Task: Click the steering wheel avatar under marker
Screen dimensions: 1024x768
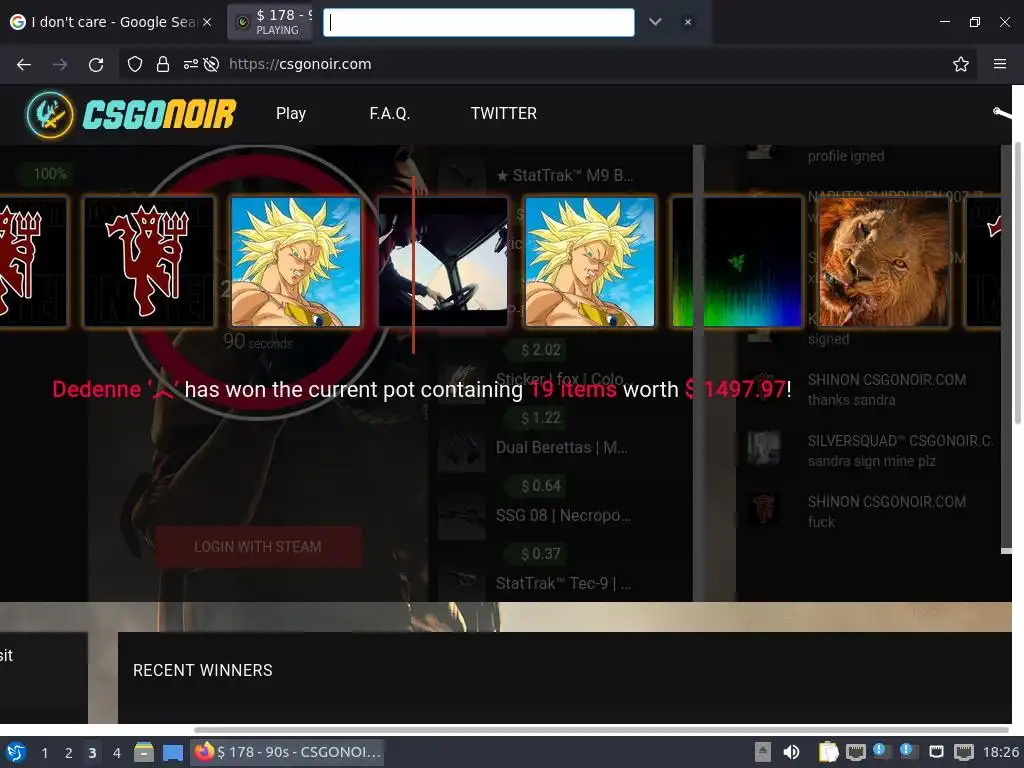Action: click(443, 261)
